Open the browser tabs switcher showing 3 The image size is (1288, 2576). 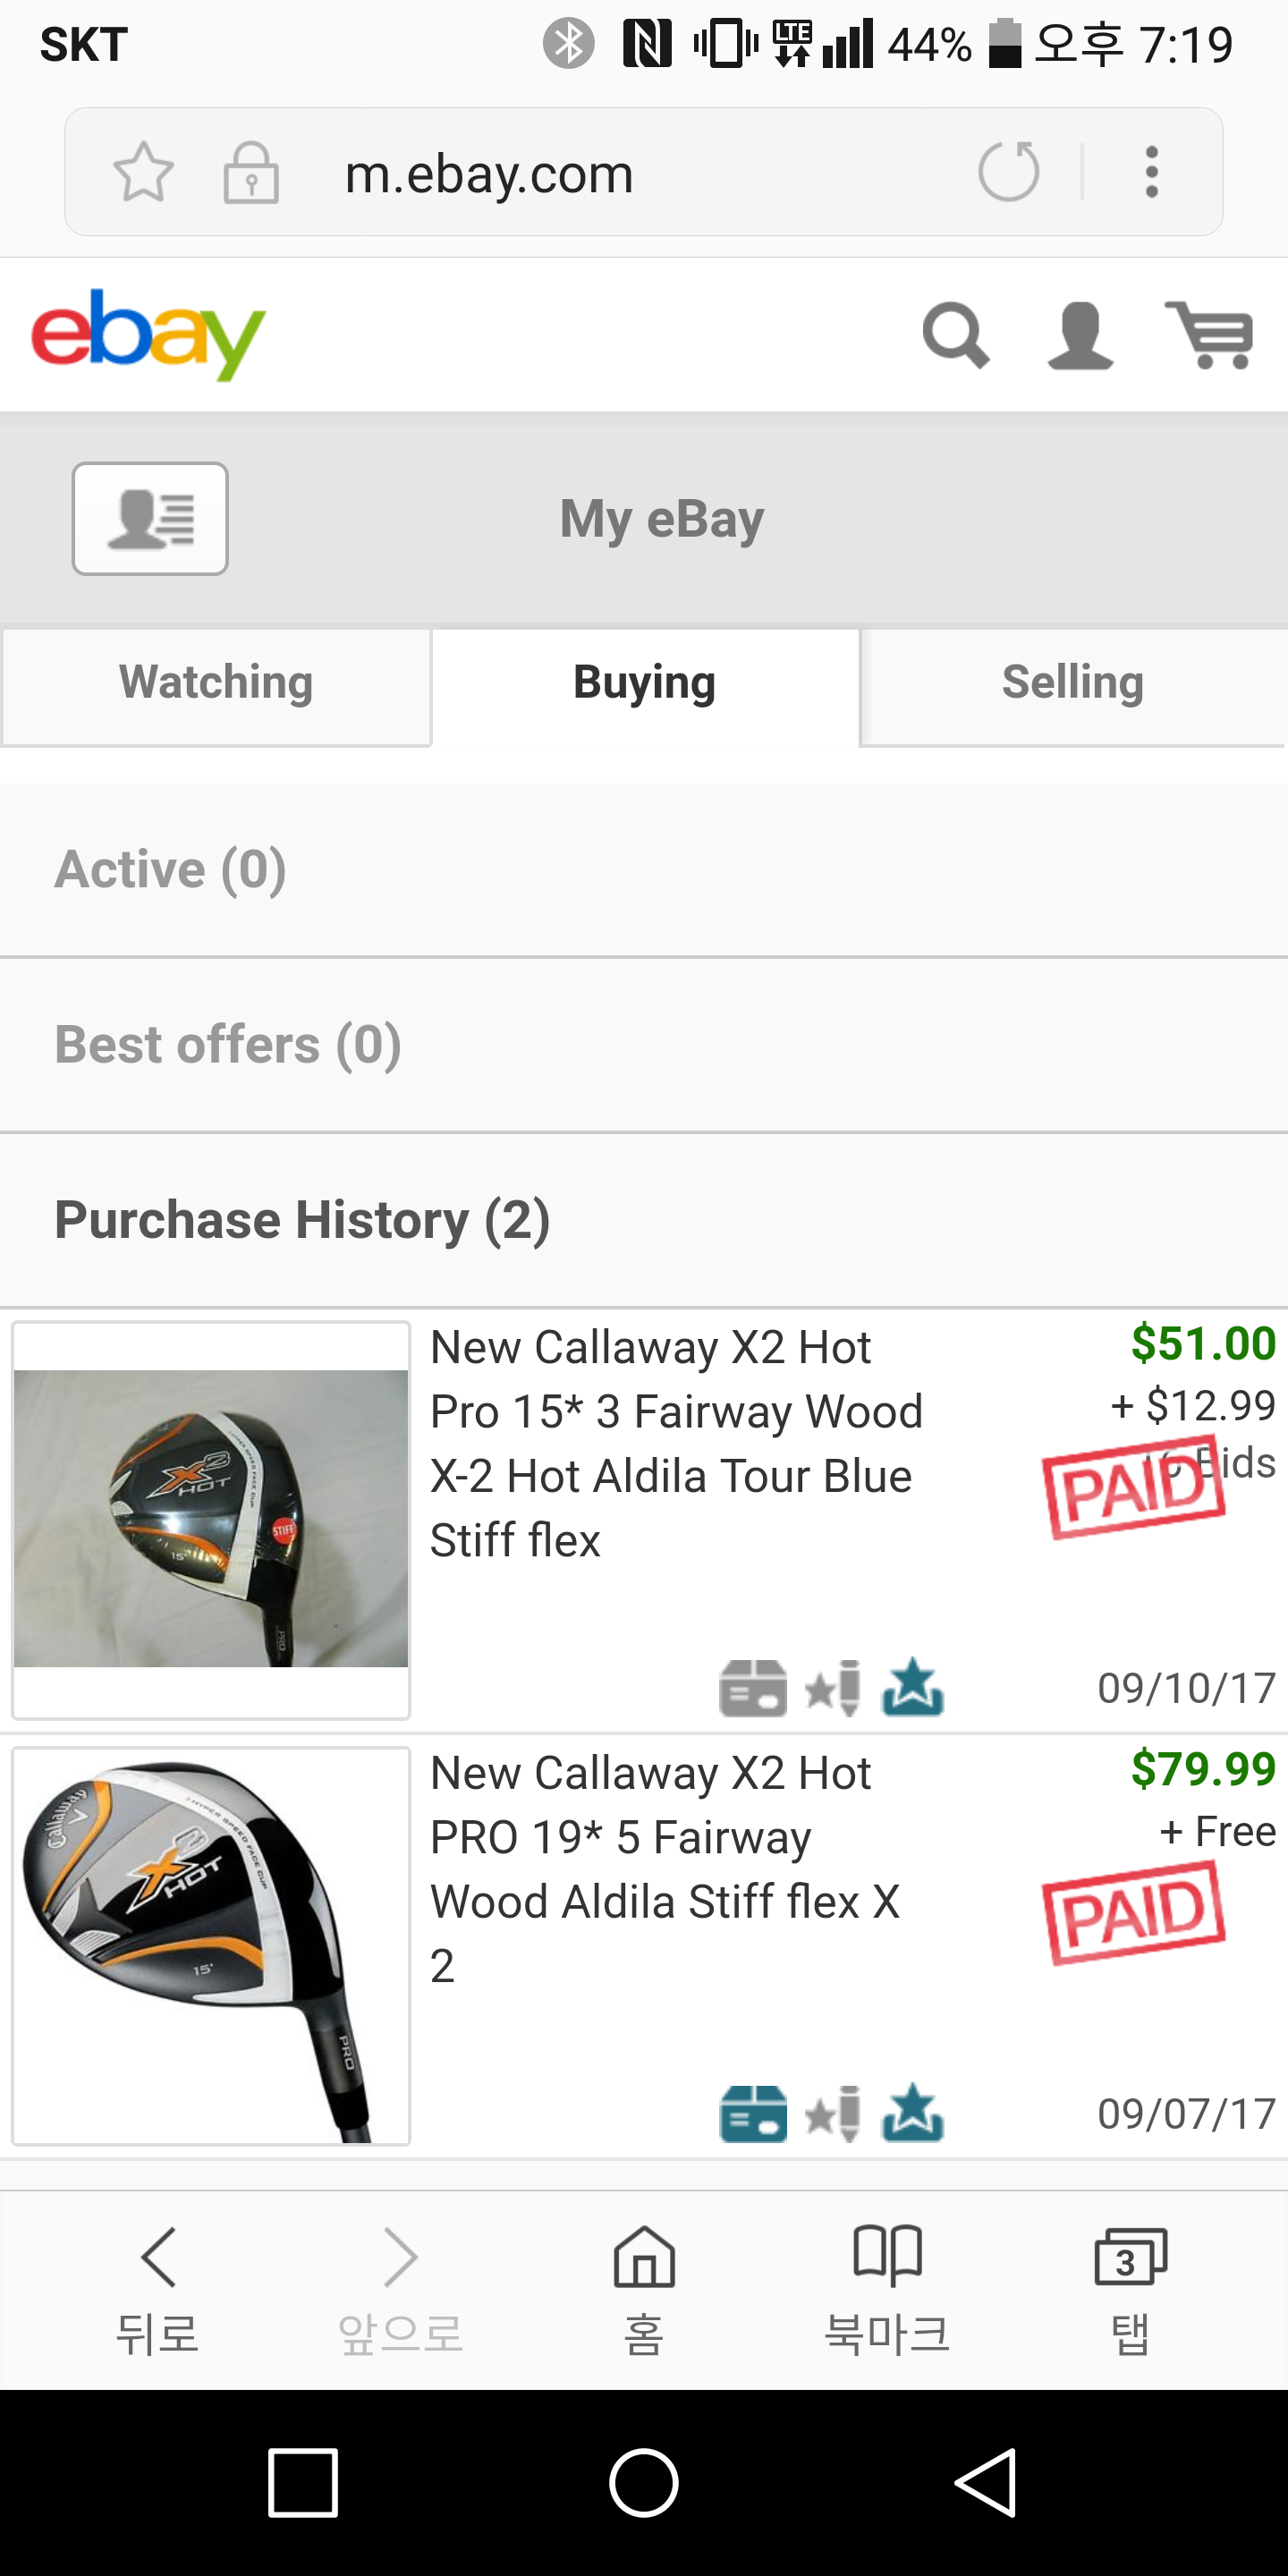pos(1130,2287)
